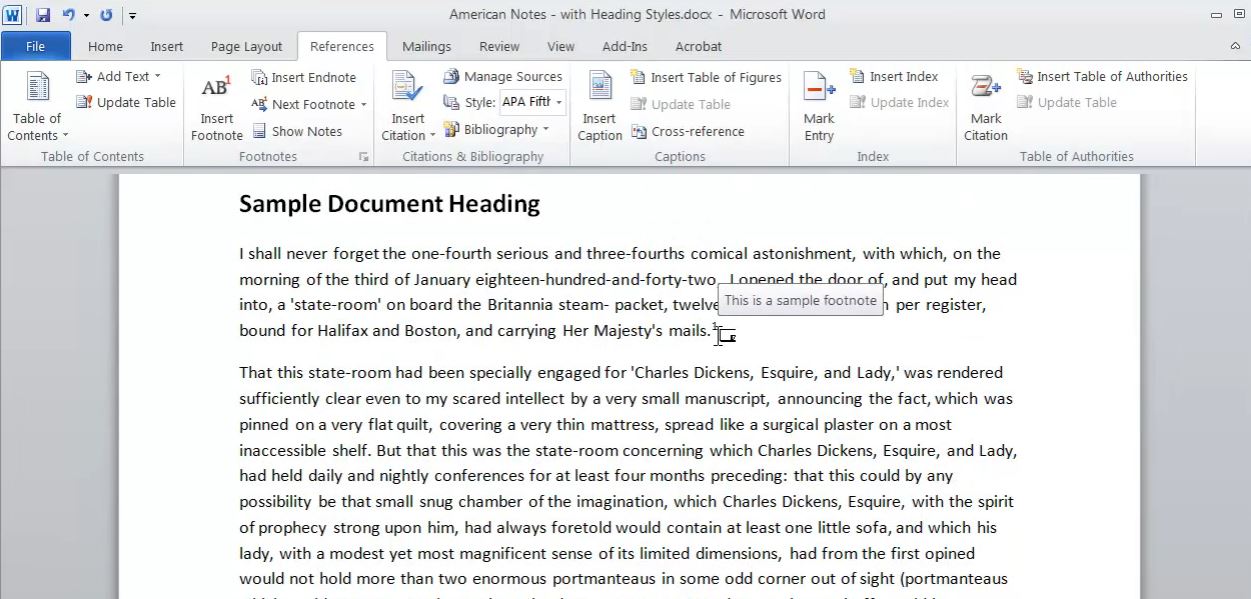Open the Next Footnote dropdown arrow
The height and width of the screenshot is (599, 1251).
pyautogui.click(x=364, y=104)
